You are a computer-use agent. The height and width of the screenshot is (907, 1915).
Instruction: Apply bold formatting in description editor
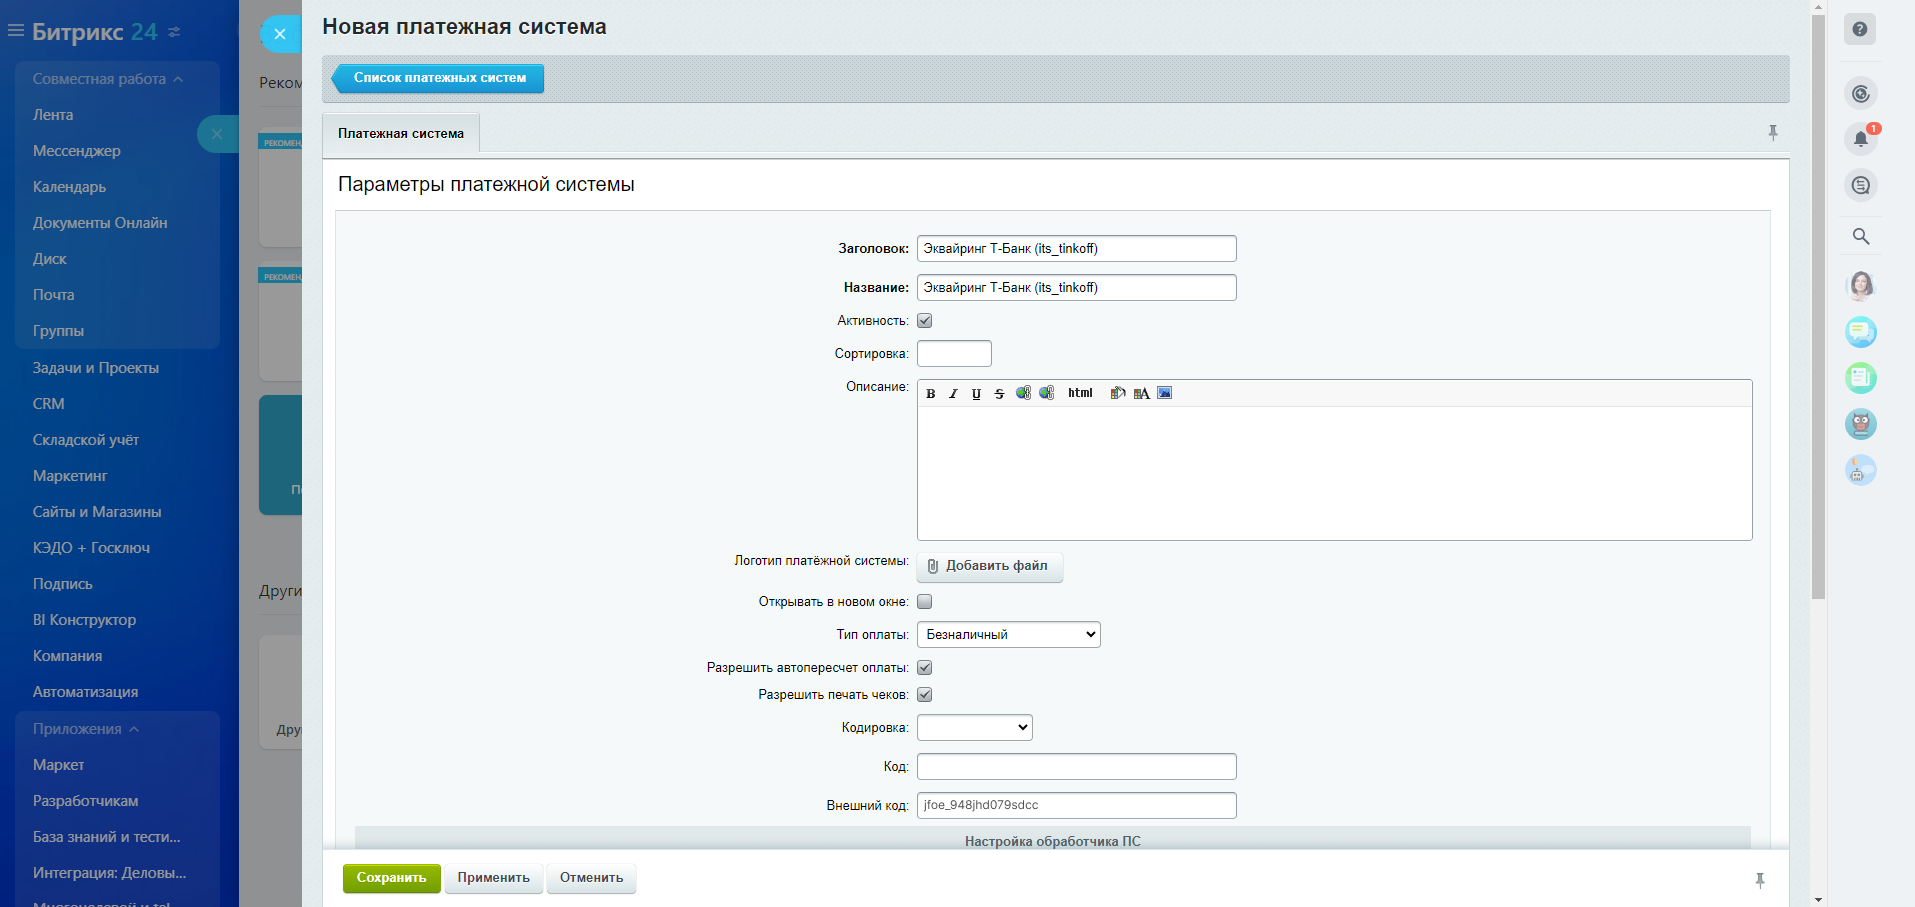(930, 394)
